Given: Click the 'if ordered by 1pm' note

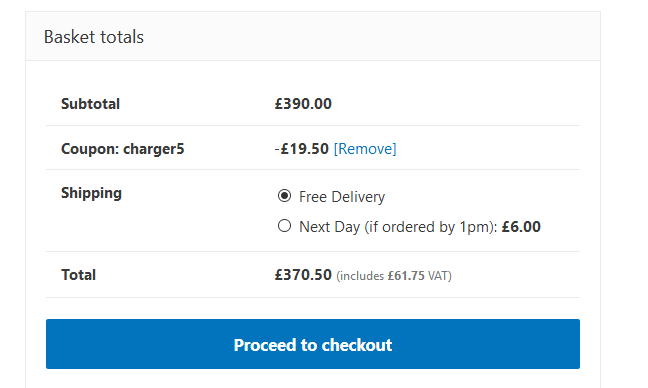Looking at the screenshot, I should (x=429, y=227).
